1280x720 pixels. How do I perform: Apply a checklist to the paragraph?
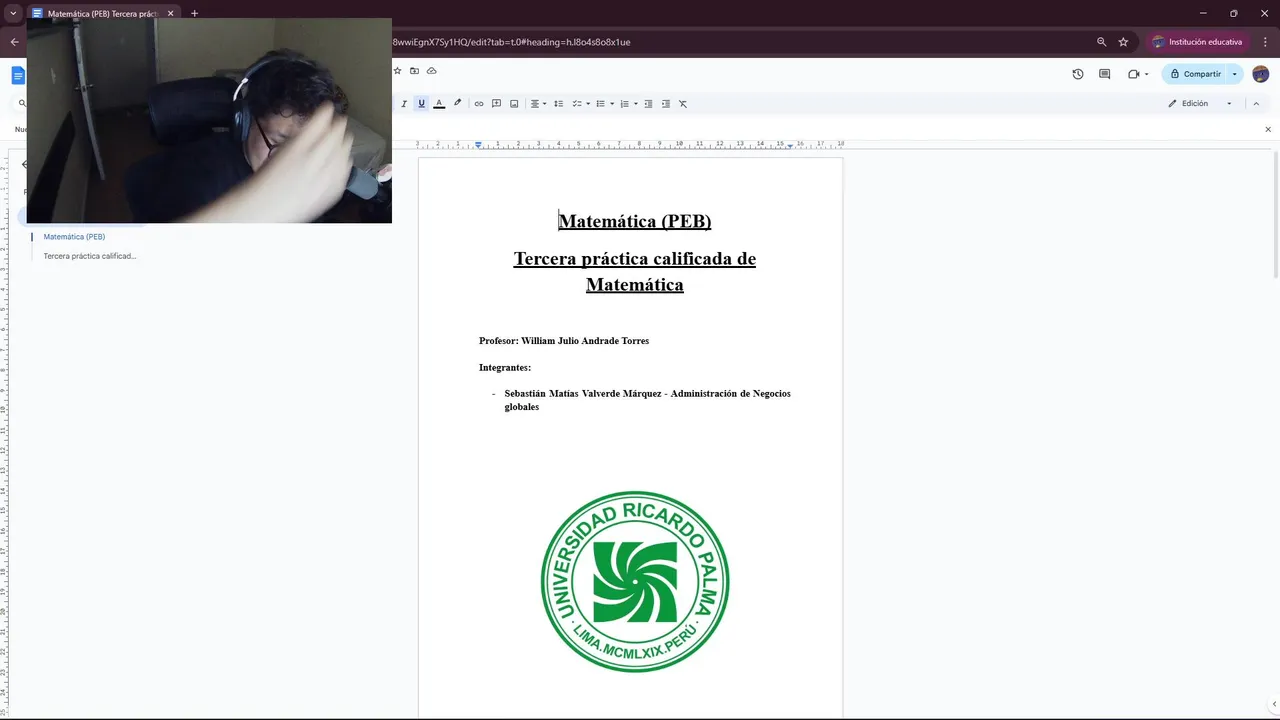[577, 104]
